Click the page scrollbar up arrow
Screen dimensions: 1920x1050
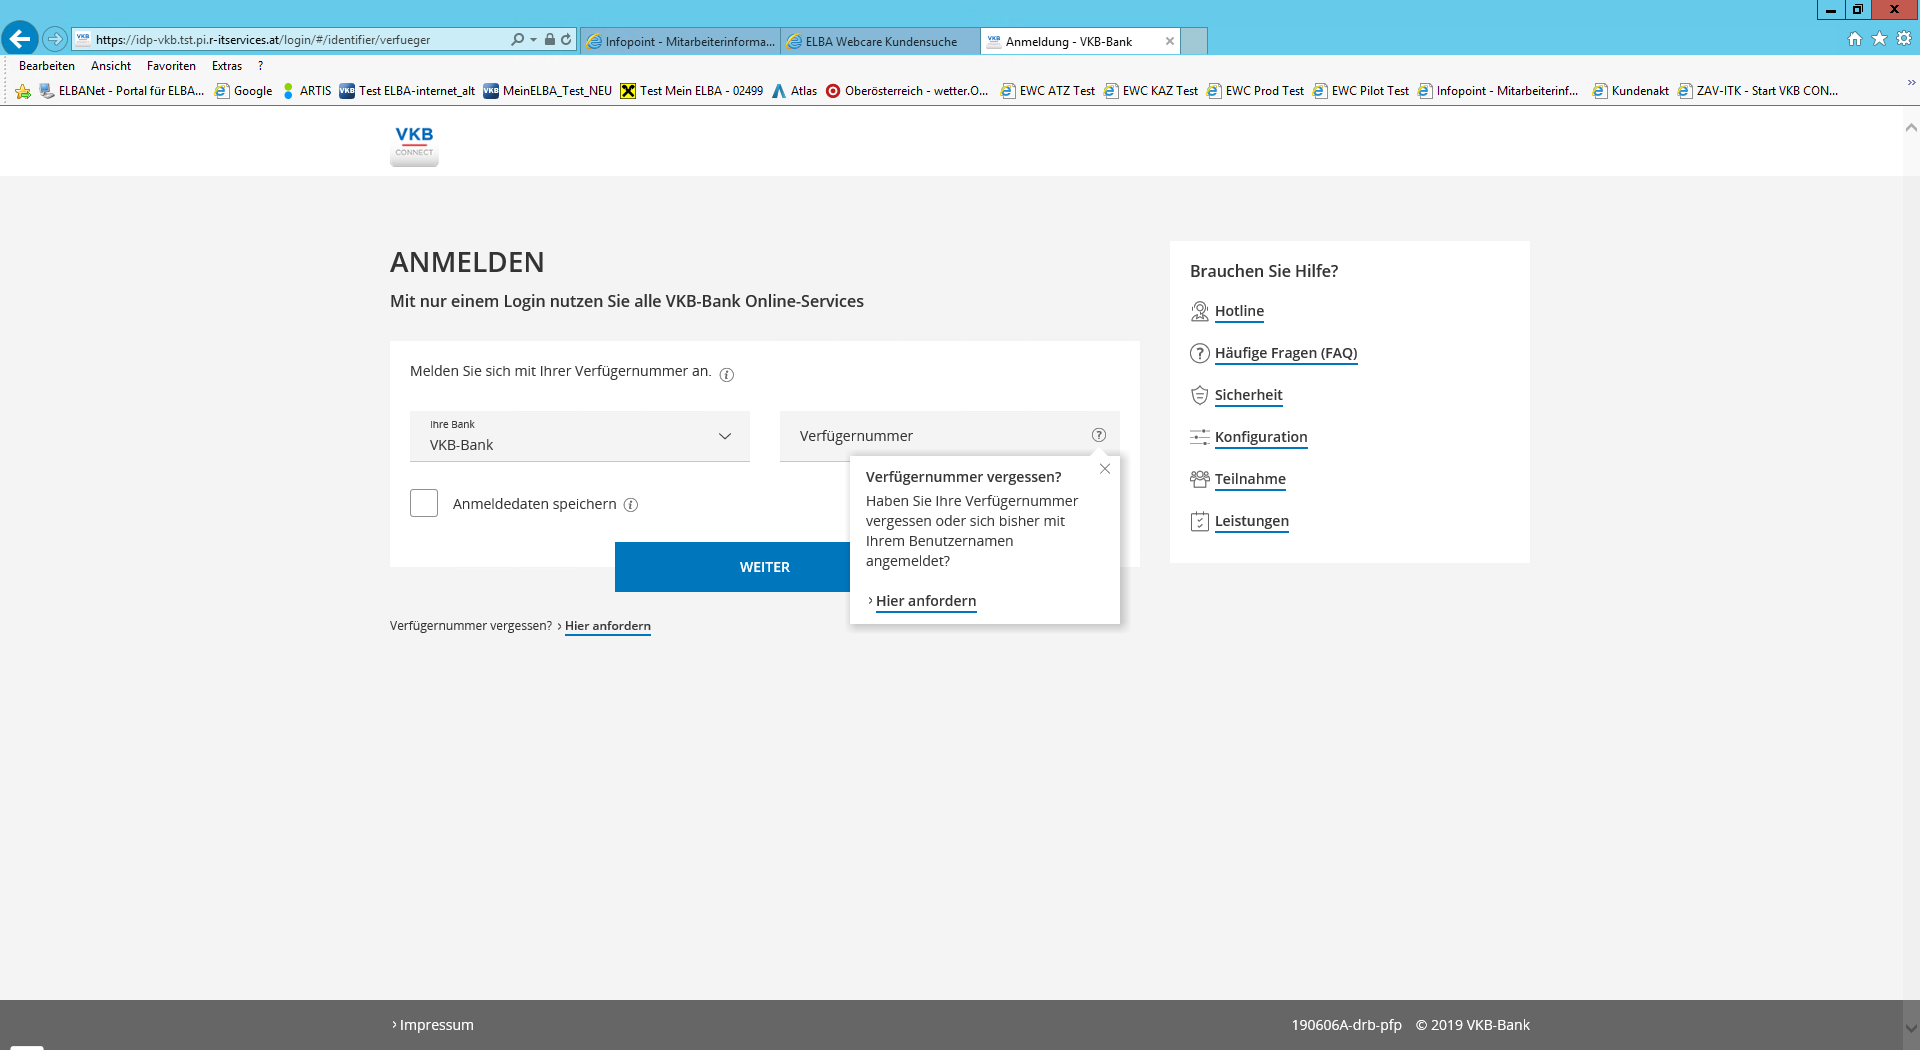(x=1911, y=127)
